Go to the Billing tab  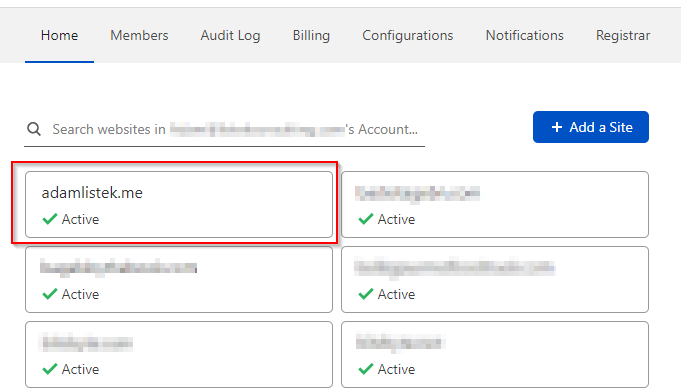click(311, 35)
